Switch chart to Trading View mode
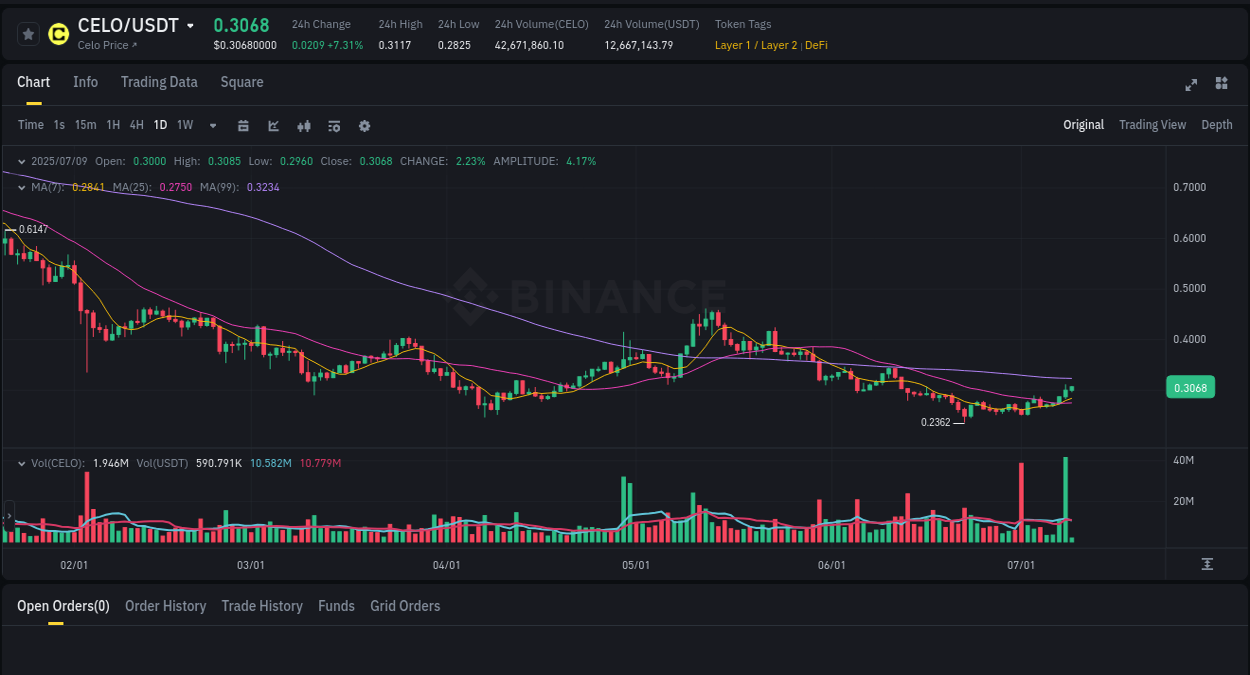Image resolution: width=1250 pixels, height=675 pixels. pyautogui.click(x=1152, y=125)
